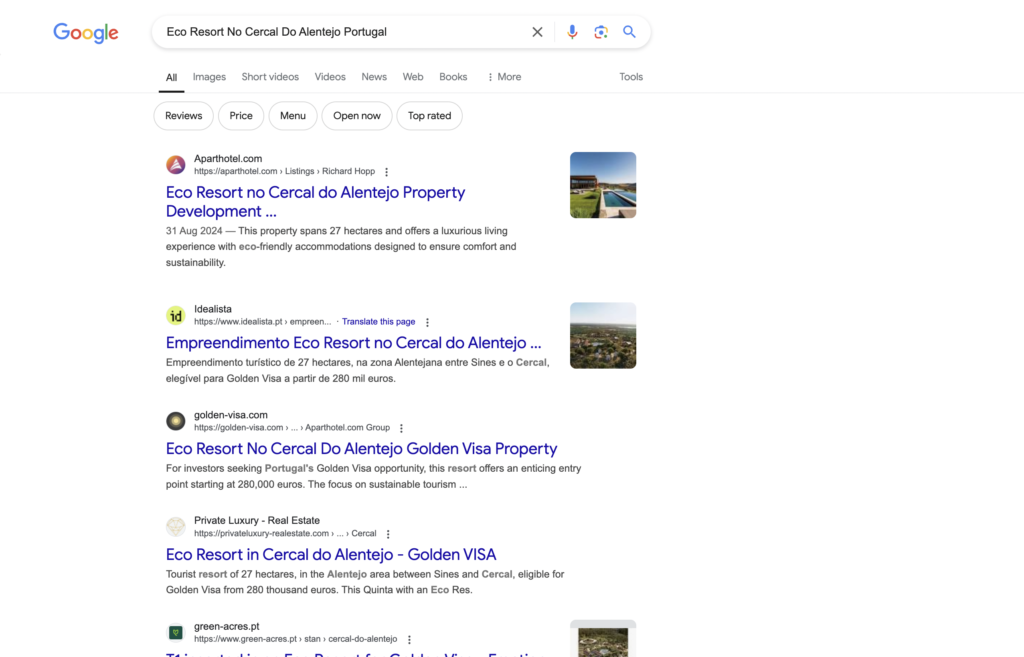
Task: Click the green-acres.pt favicon
Action: coord(176,632)
